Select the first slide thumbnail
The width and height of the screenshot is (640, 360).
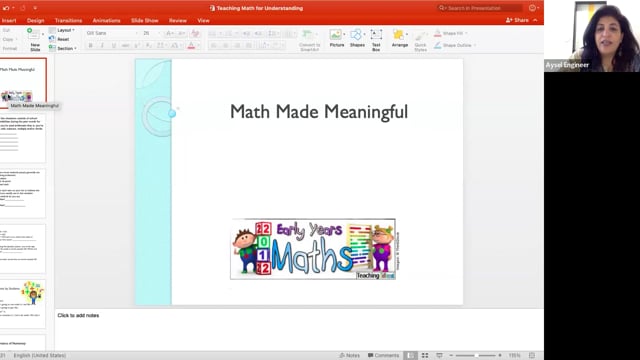(x=23, y=83)
